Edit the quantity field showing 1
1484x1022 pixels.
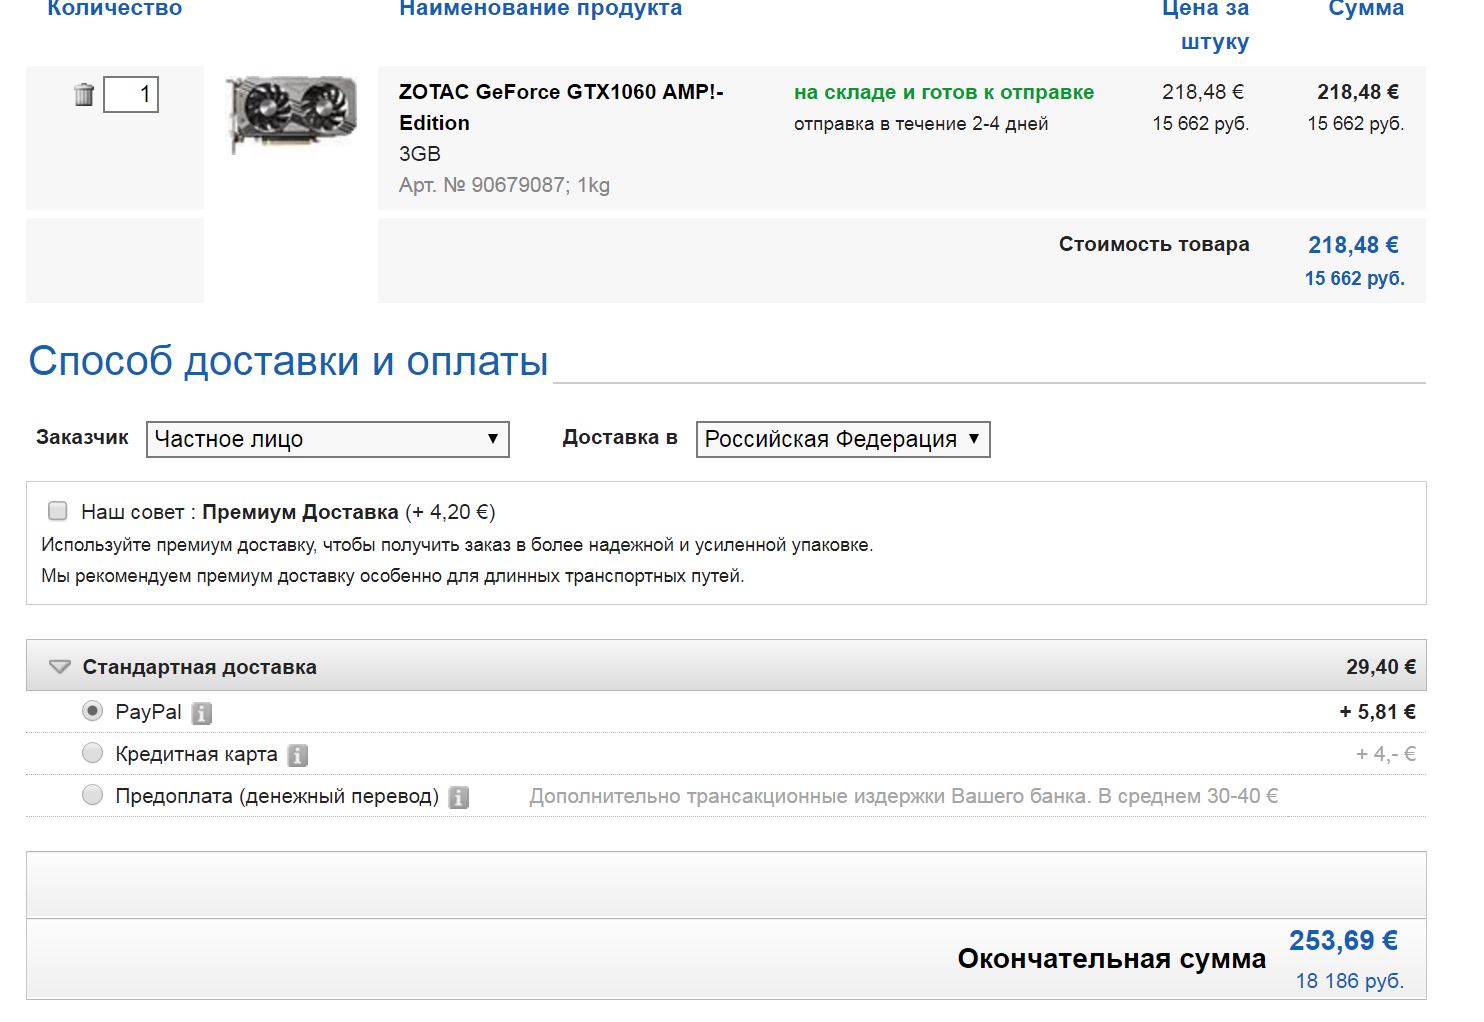tap(131, 94)
